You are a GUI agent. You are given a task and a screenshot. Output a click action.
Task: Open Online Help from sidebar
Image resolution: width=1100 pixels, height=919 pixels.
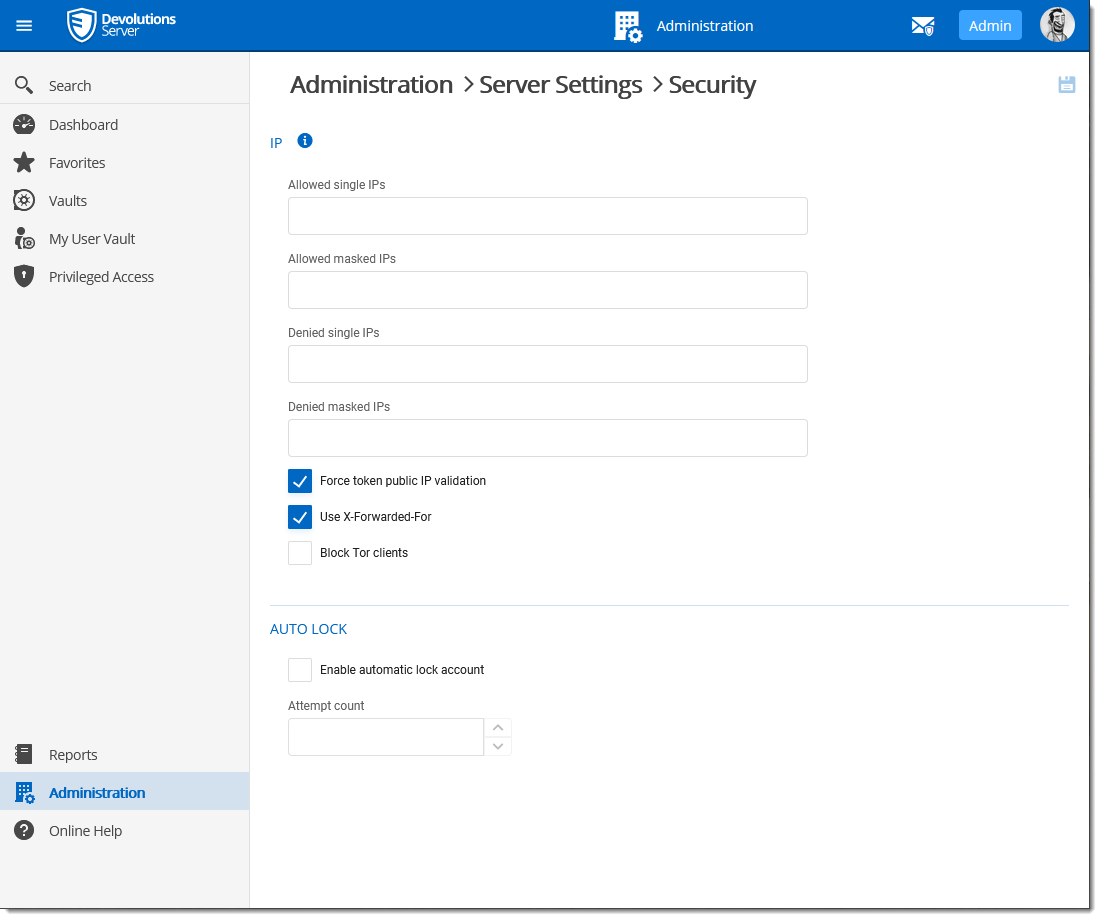[24, 830]
